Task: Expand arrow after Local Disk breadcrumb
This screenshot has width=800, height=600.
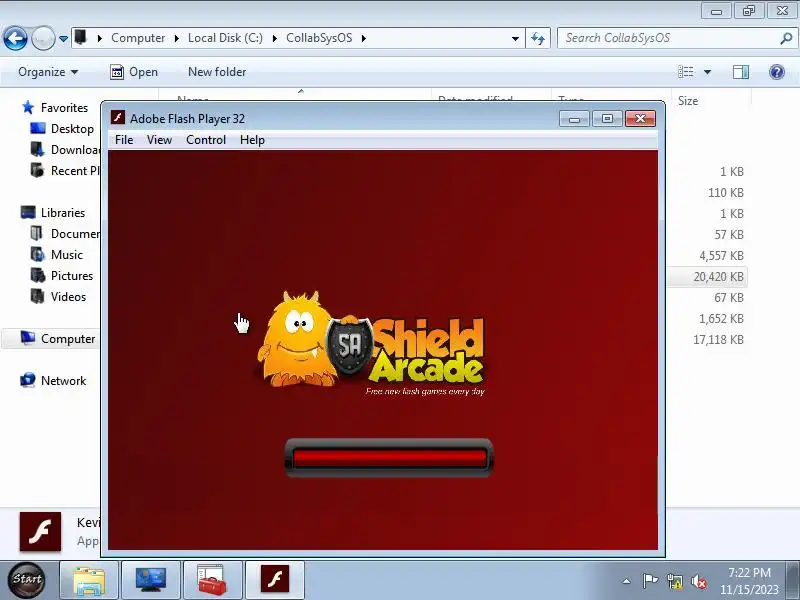Action: coord(274,38)
